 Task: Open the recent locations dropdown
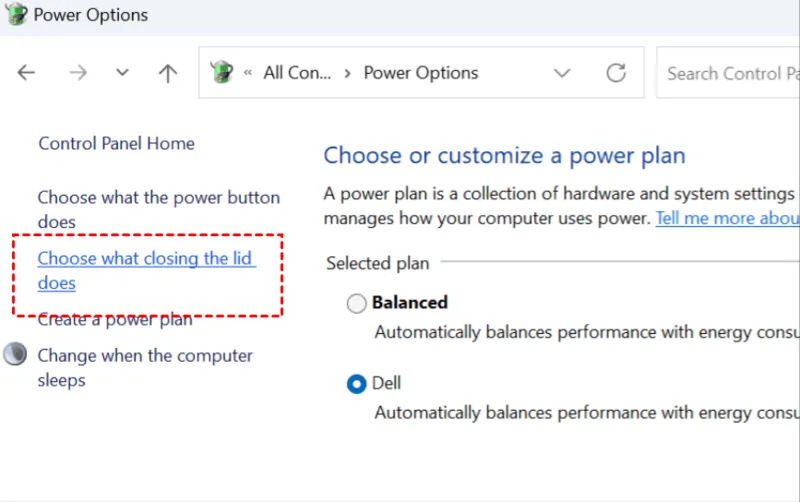coord(122,73)
